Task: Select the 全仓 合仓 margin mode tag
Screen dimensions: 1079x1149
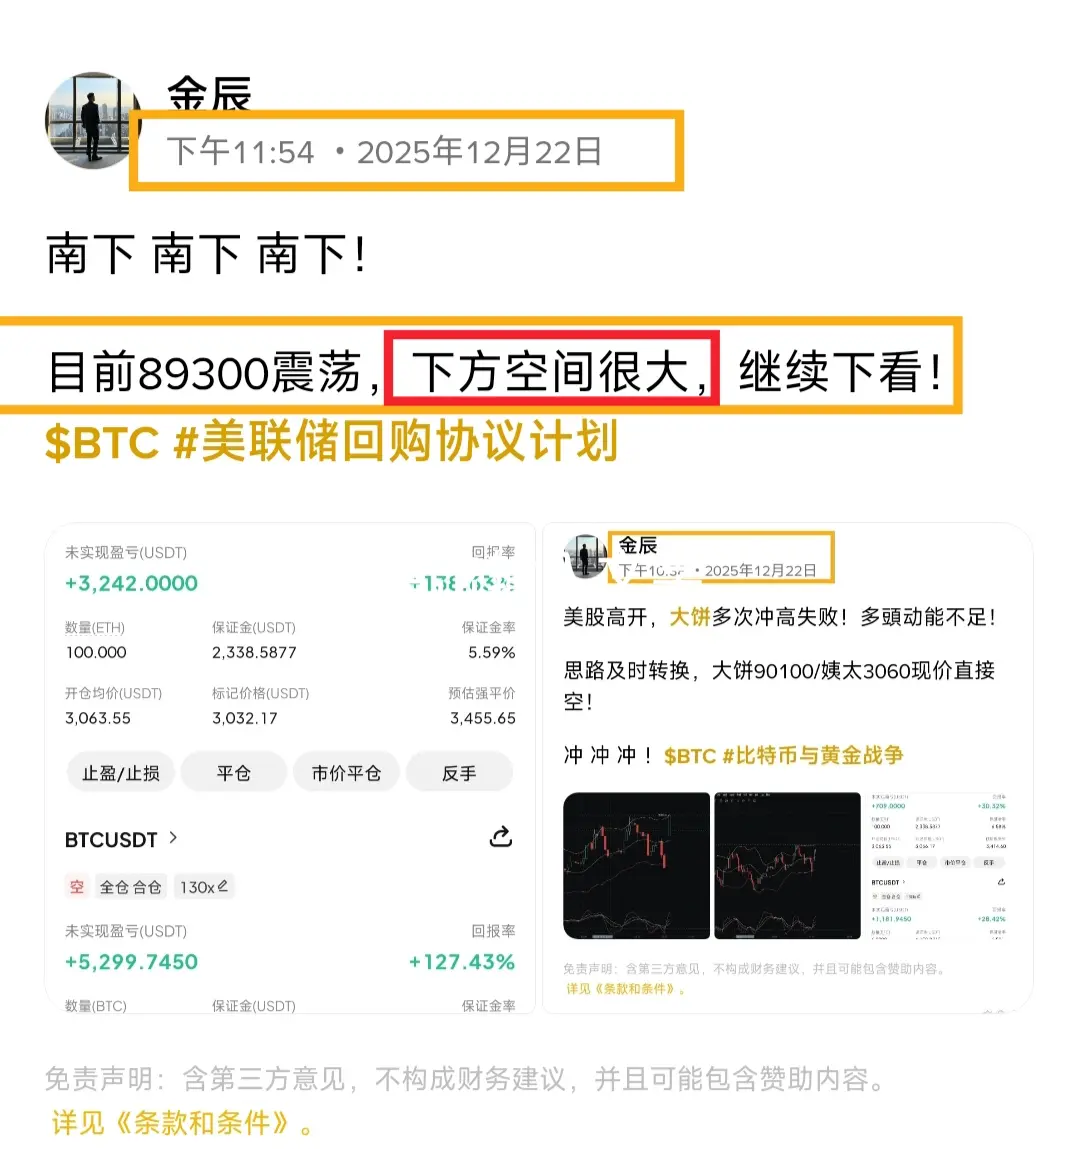Action: pos(130,887)
